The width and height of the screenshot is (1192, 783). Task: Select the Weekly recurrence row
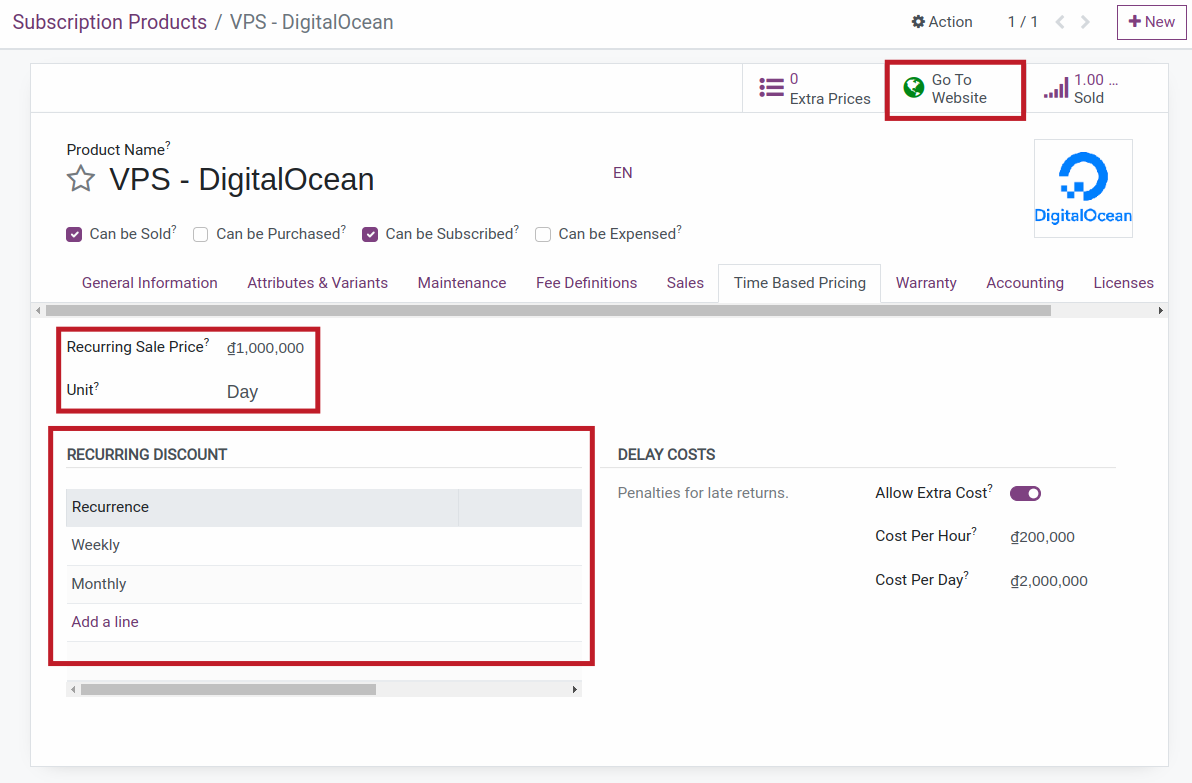[324, 545]
